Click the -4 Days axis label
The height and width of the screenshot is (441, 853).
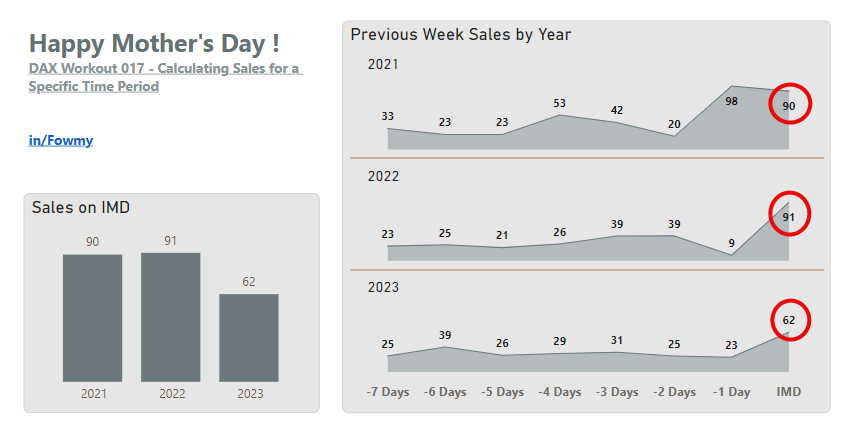pos(560,392)
